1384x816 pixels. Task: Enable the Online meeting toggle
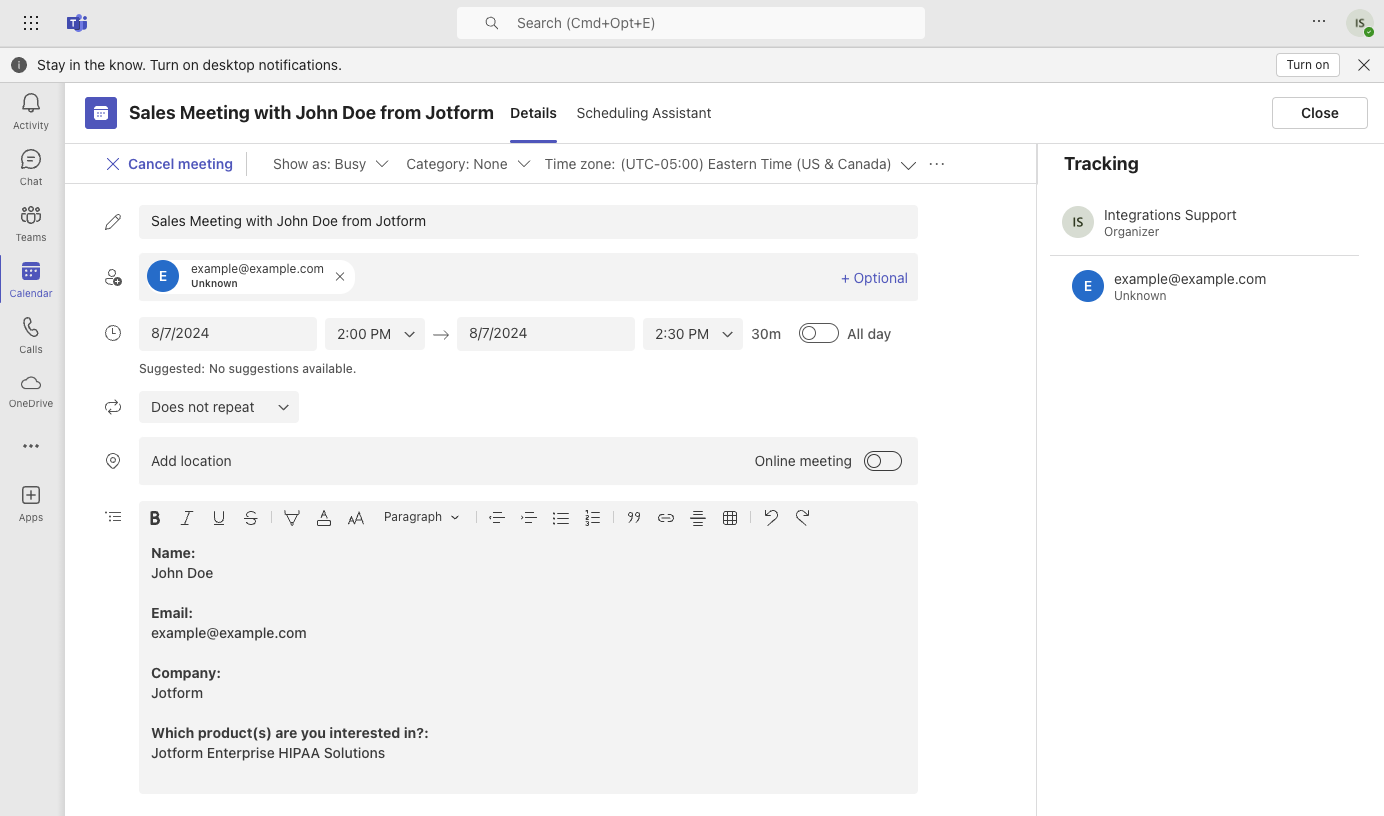(x=883, y=461)
